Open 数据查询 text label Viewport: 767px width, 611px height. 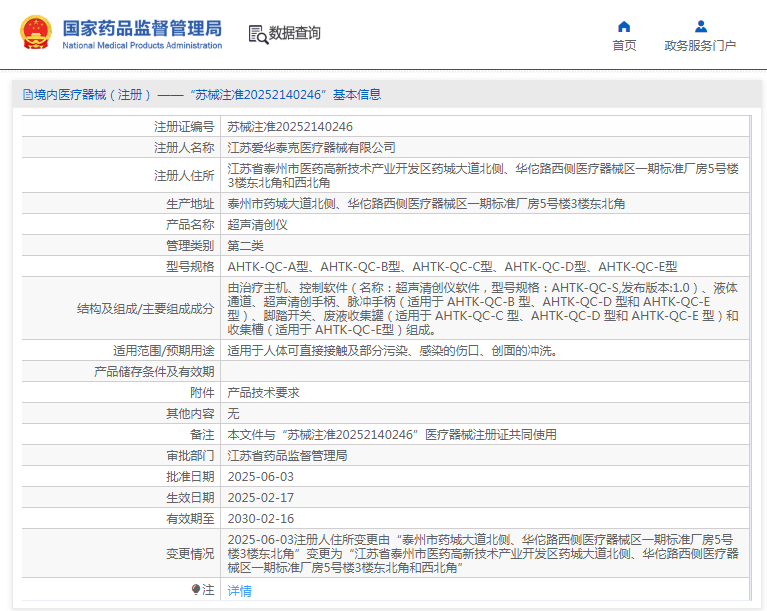coord(295,34)
